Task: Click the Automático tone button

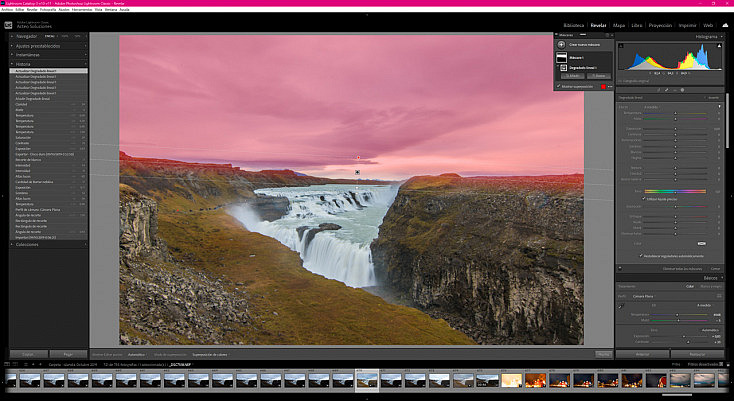Action: click(x=710, y=330)
